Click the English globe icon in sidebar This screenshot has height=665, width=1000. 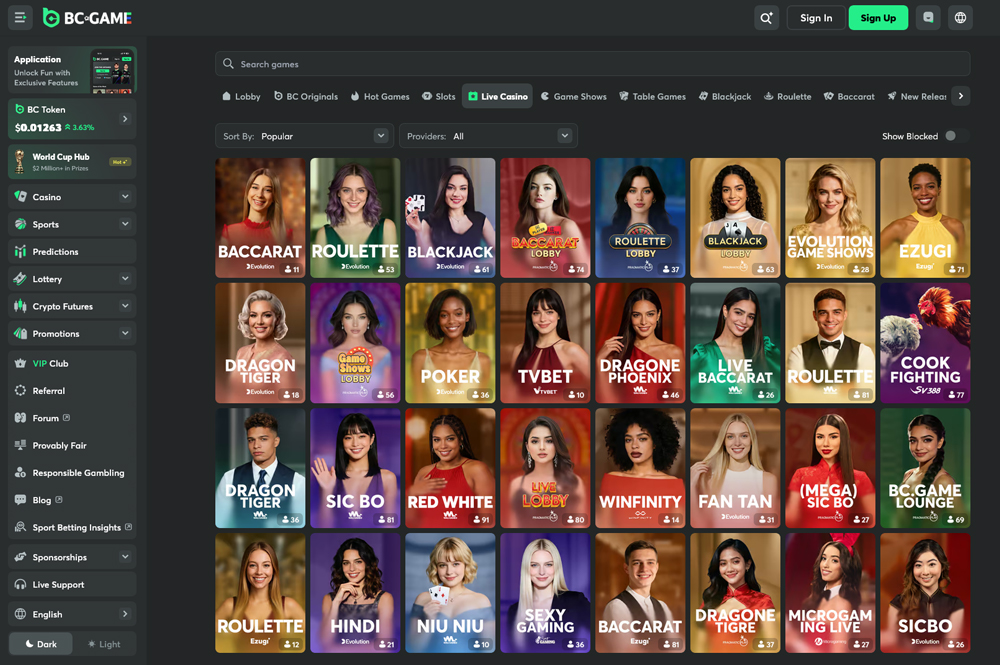pyautogui.click(x=20, y=614)
